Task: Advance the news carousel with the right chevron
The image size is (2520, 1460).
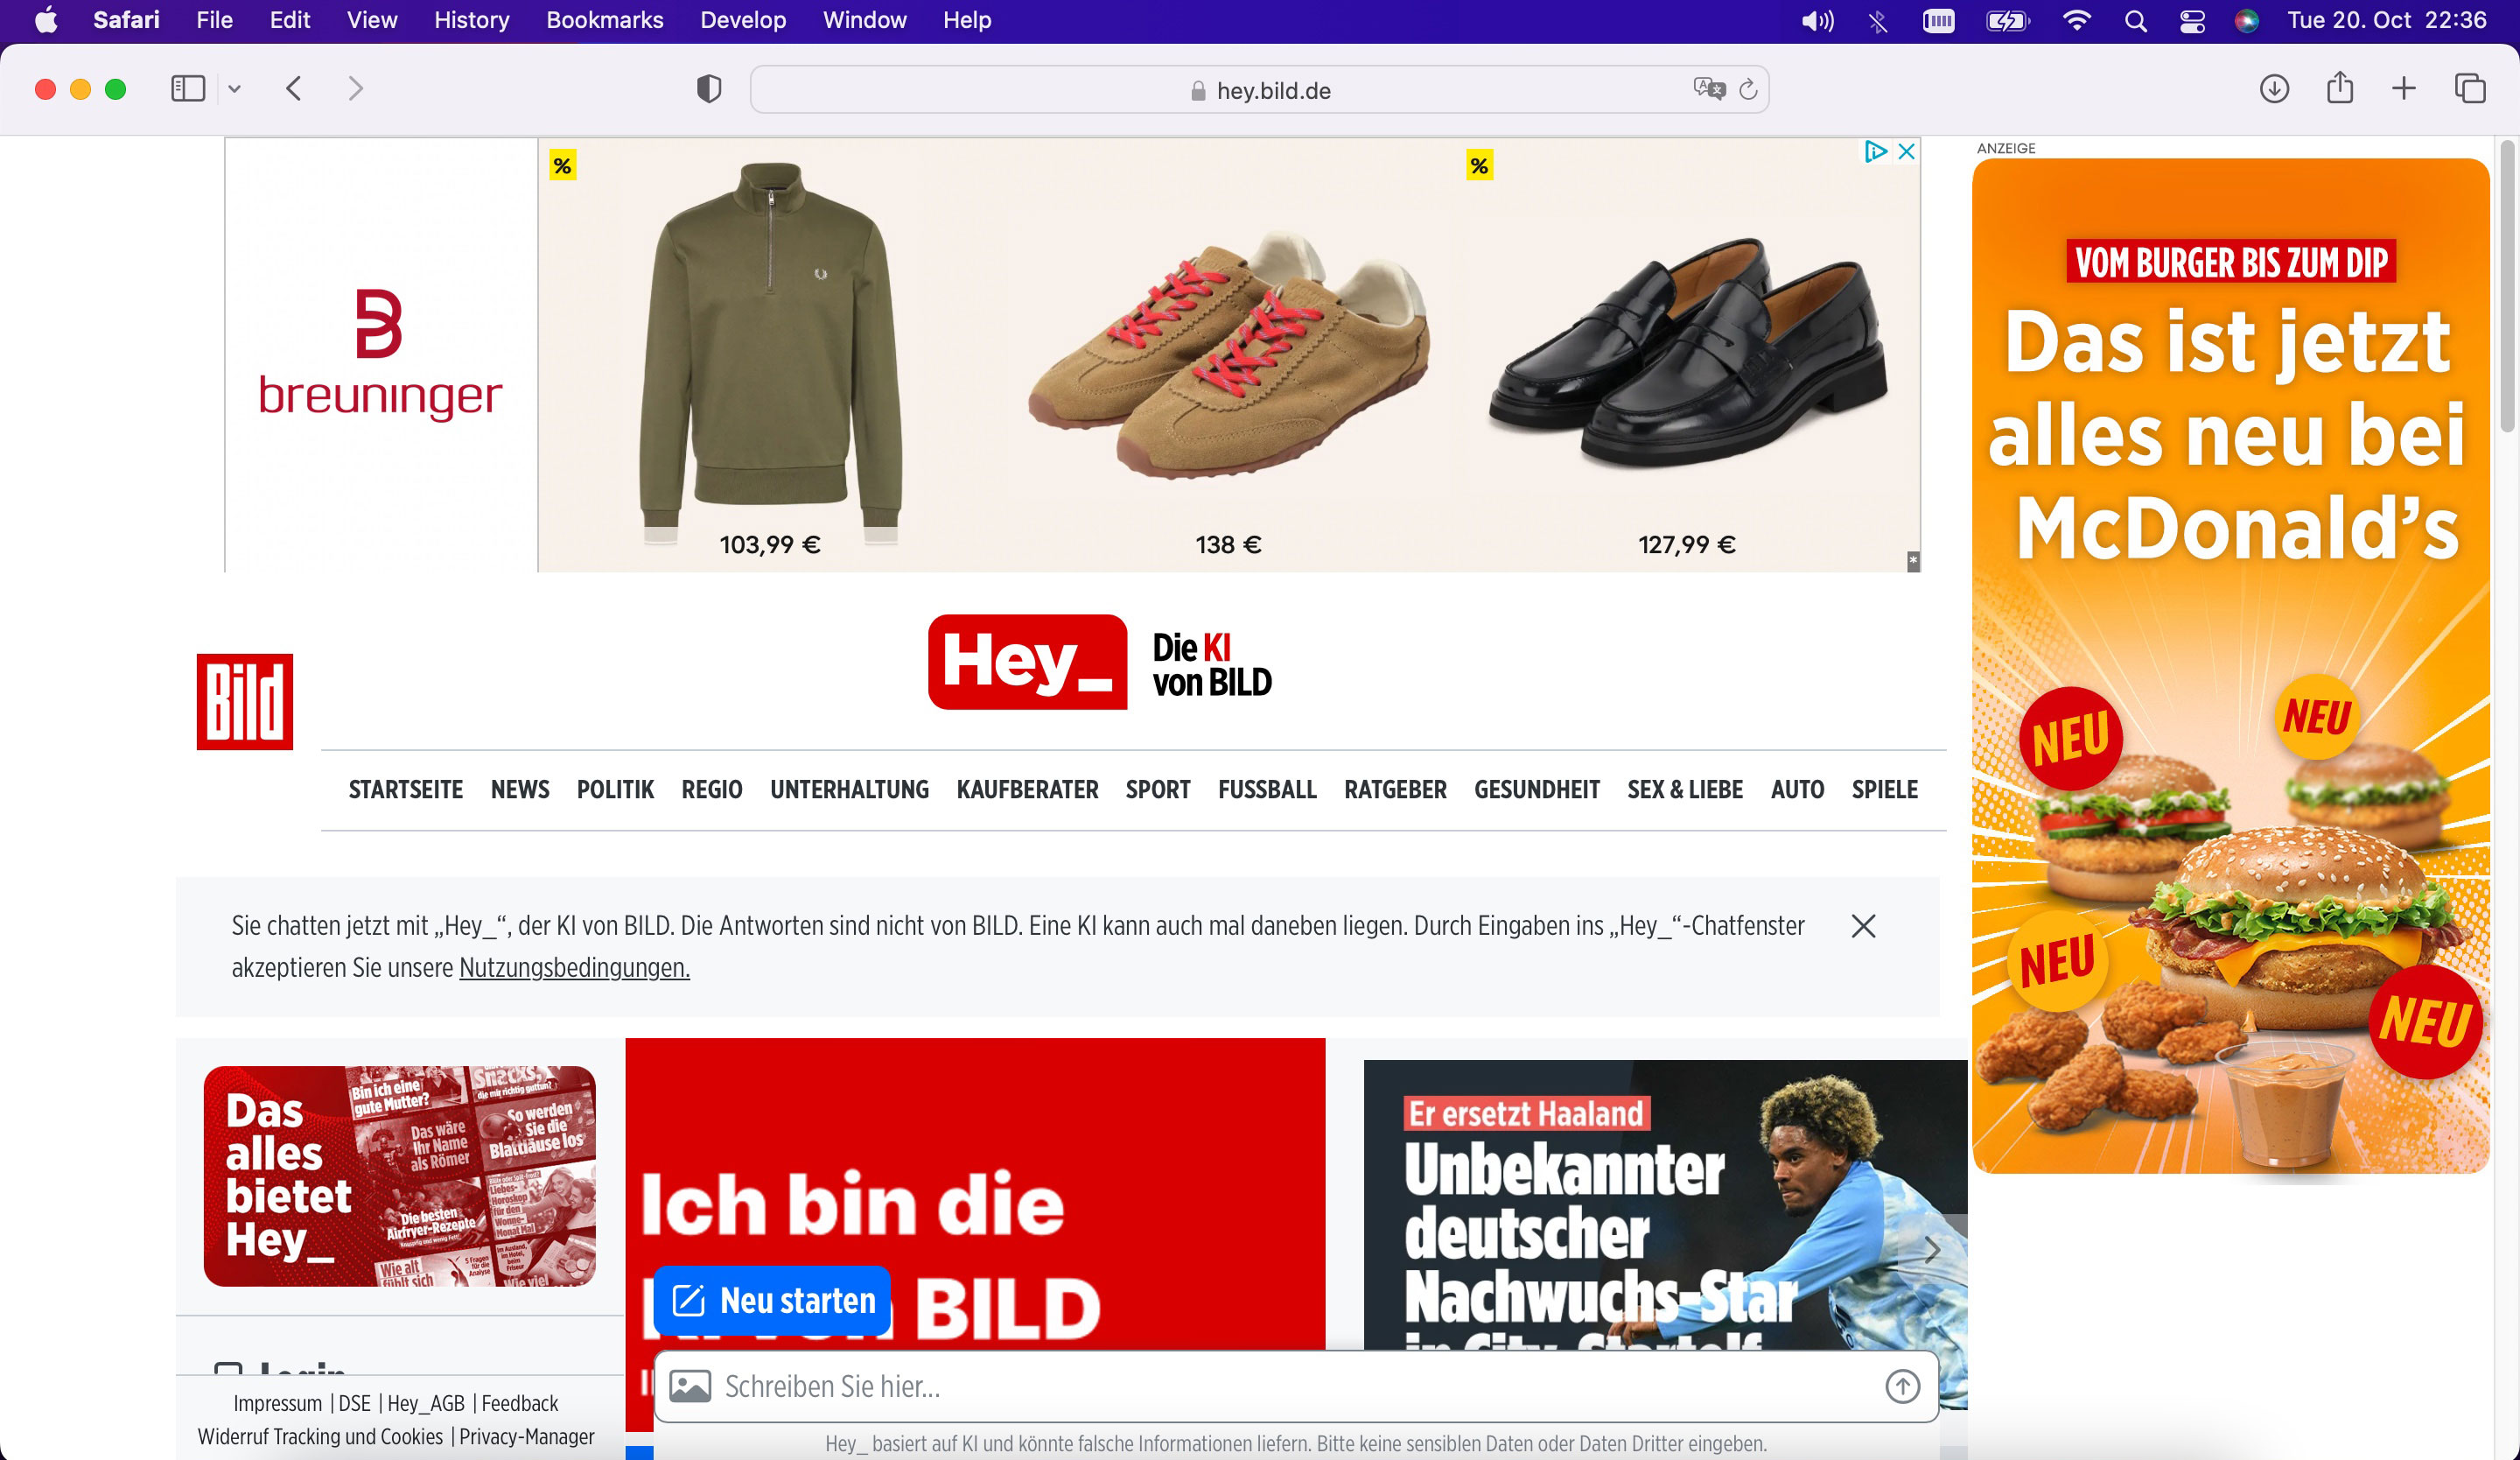Action: coord(1932,1249)
